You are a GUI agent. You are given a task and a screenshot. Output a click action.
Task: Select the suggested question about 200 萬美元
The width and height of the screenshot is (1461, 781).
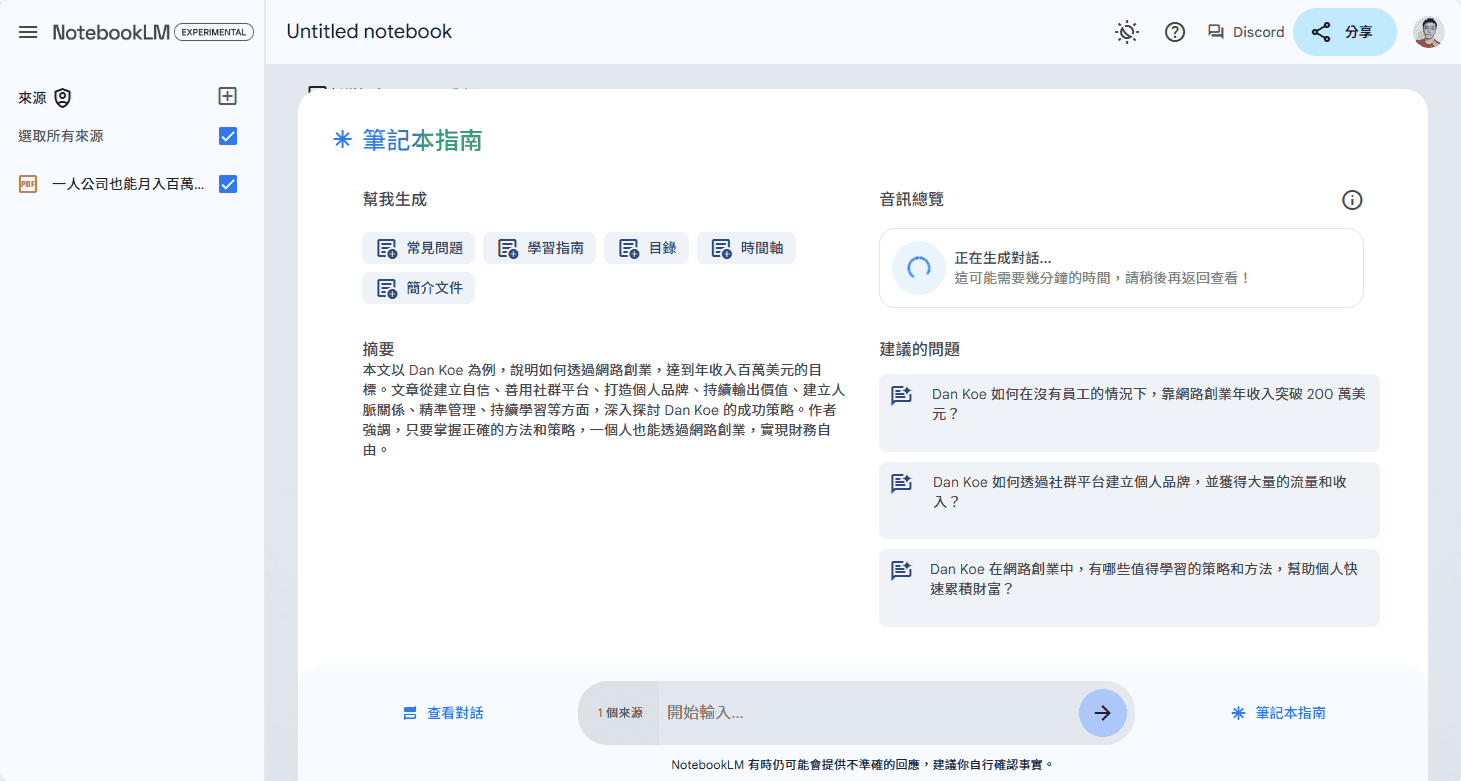coord(1129,413)
